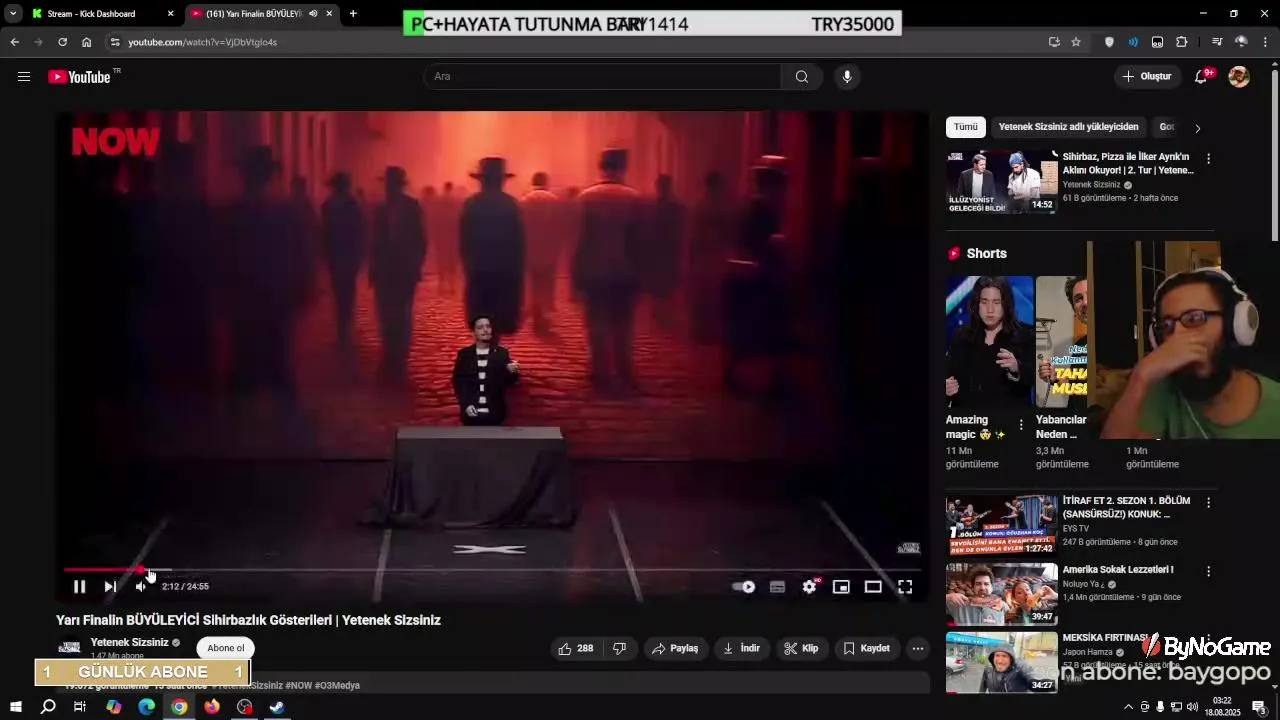Image resolution: width=1280 pixels, height=720 pixels.
Task: Bookmark this page with star icon
Action: tap(1076, 42)
